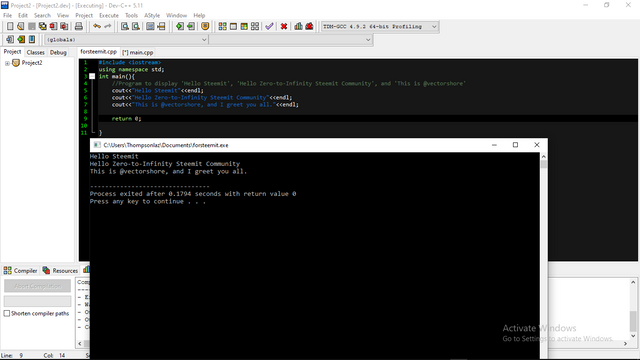Open the View menu
This screenshot has height=360, width=640.
click(62, 16)
